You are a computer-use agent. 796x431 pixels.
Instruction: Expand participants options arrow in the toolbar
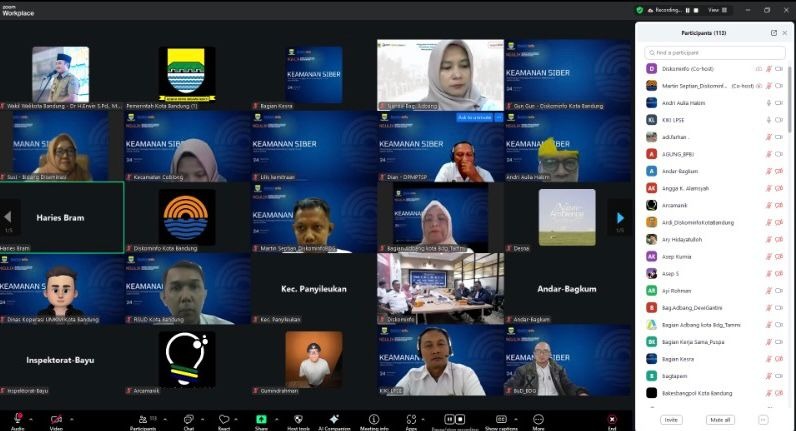tap(167, 419)
